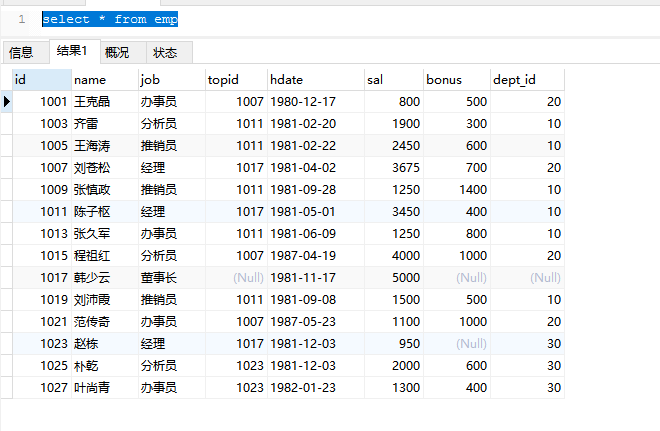Click the dept_id column header
This screenshot has width=660, height=431.
click(x=527, y=80)
